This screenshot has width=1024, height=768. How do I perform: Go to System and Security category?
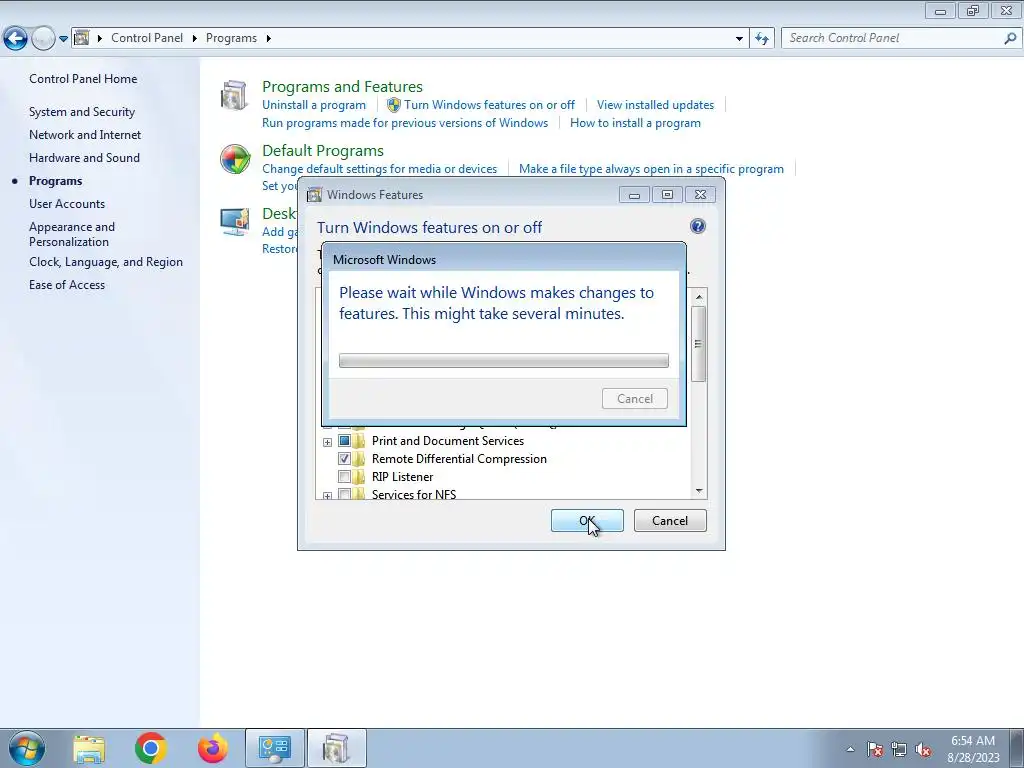point(82,112)
